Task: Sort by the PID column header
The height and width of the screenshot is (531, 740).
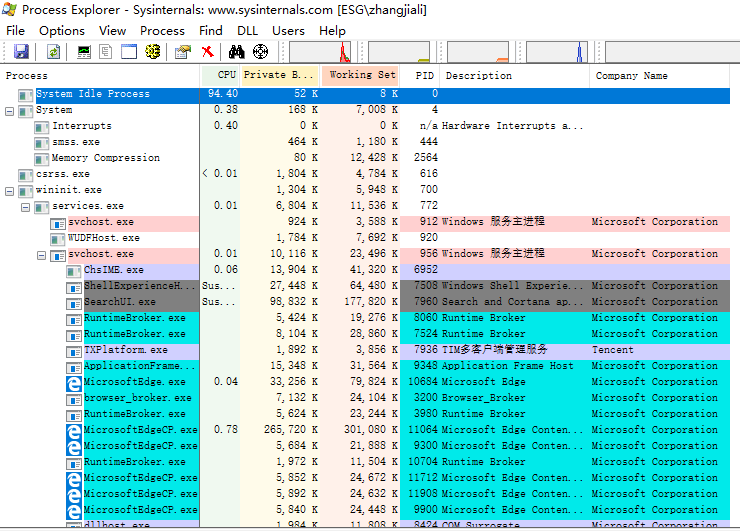Action: click(420, 76)
